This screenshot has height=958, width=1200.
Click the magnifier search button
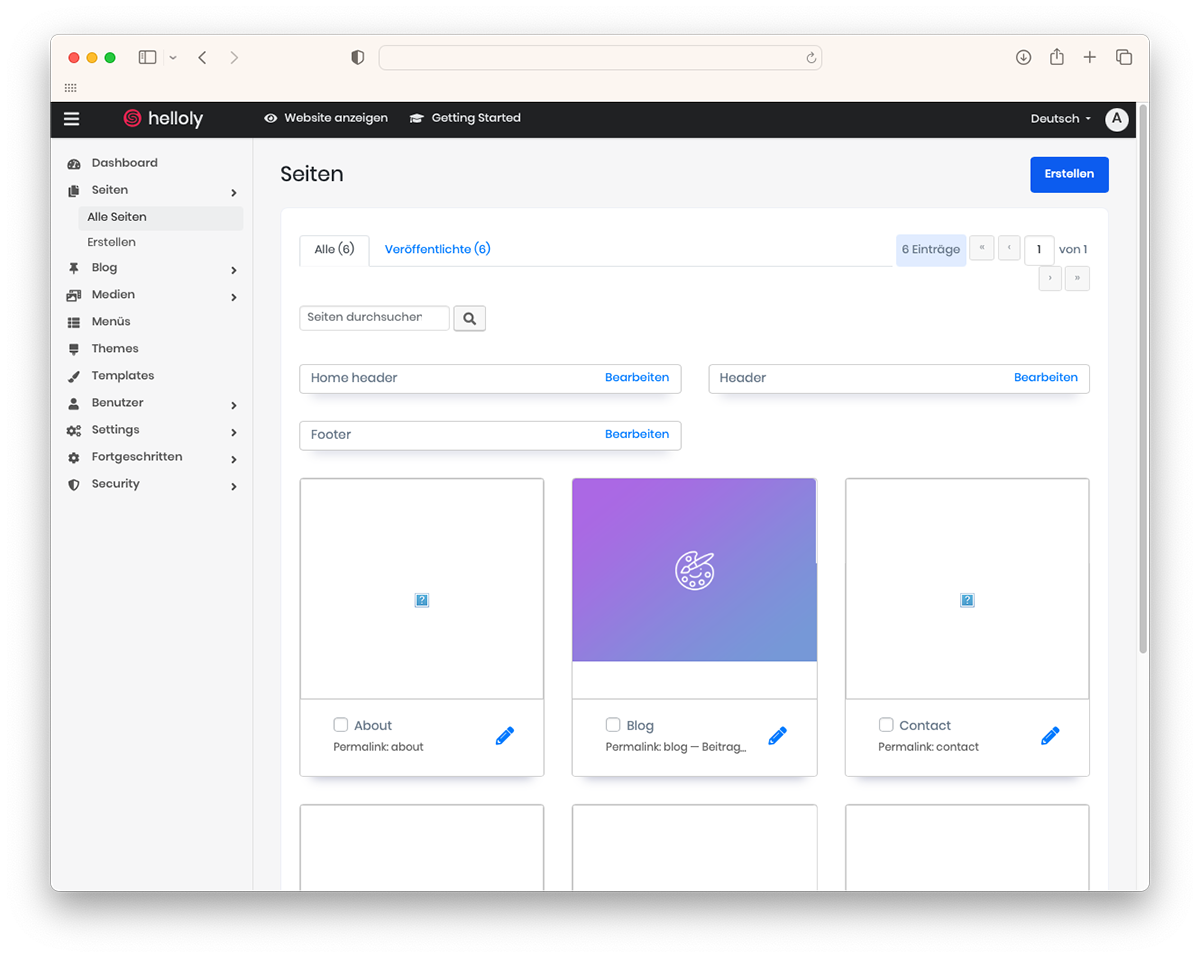470,319
